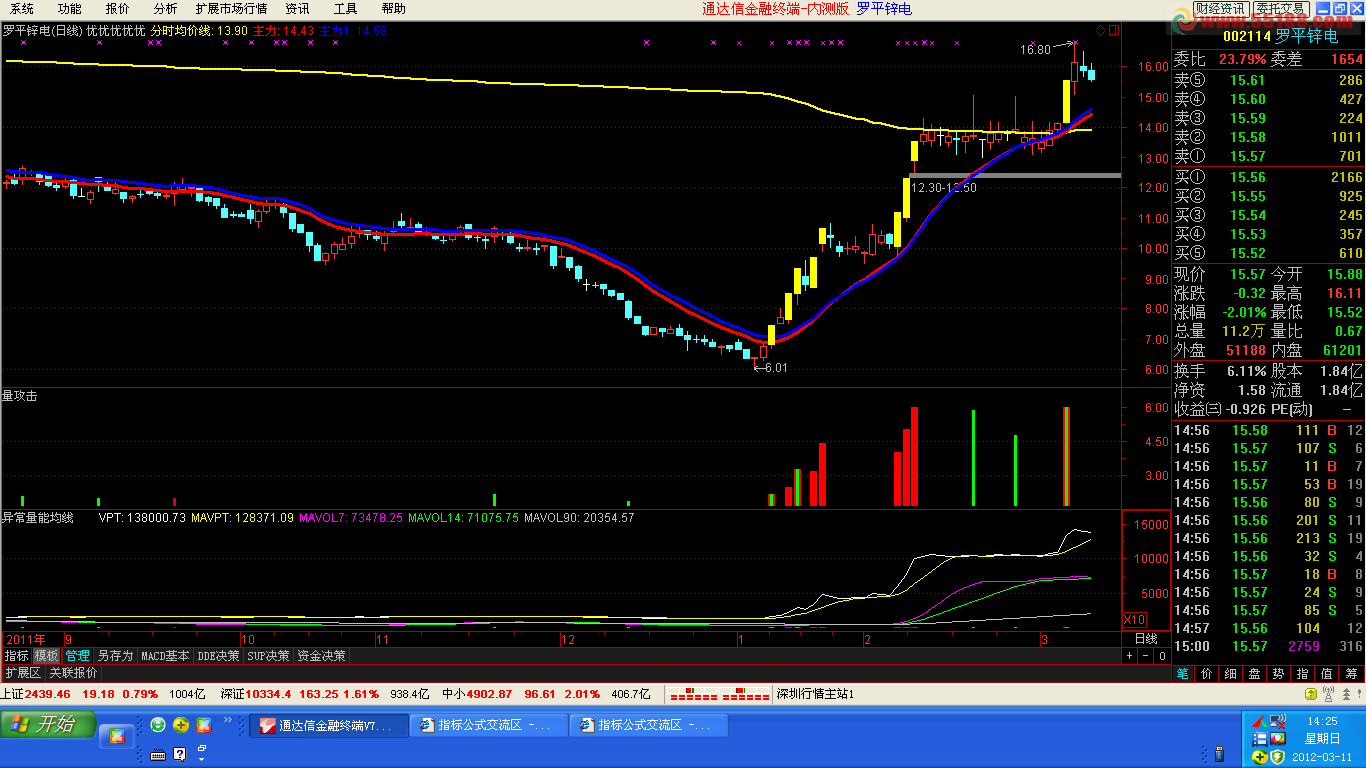Open the 扩展区 tab
The image size is (1366, 768).
23,673
